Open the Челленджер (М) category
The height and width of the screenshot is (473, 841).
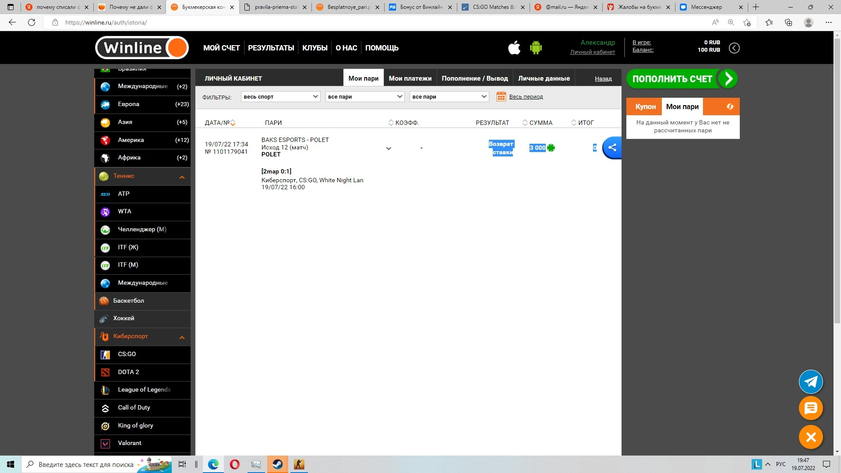point(143,229)
